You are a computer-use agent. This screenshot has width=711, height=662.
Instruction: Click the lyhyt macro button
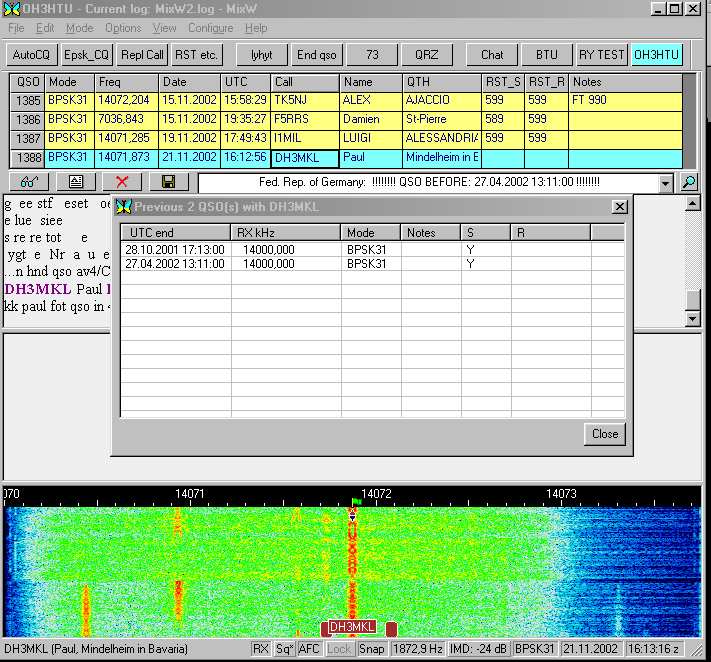262,55
